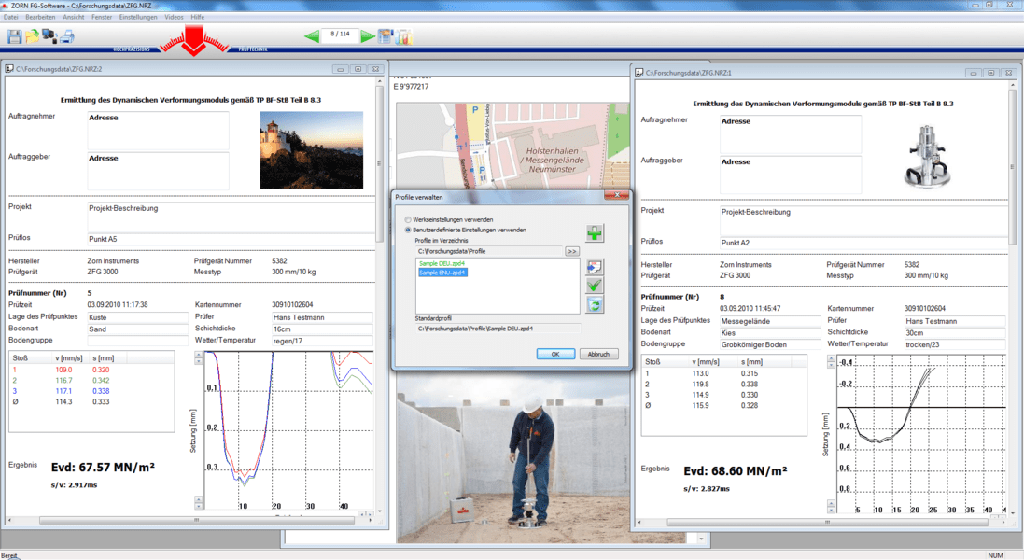The width and height of the screenshot is (1024, 560).
Task: Click Bodengruppe field Grobkörniger Boden
Action: [x=770, y=345]
